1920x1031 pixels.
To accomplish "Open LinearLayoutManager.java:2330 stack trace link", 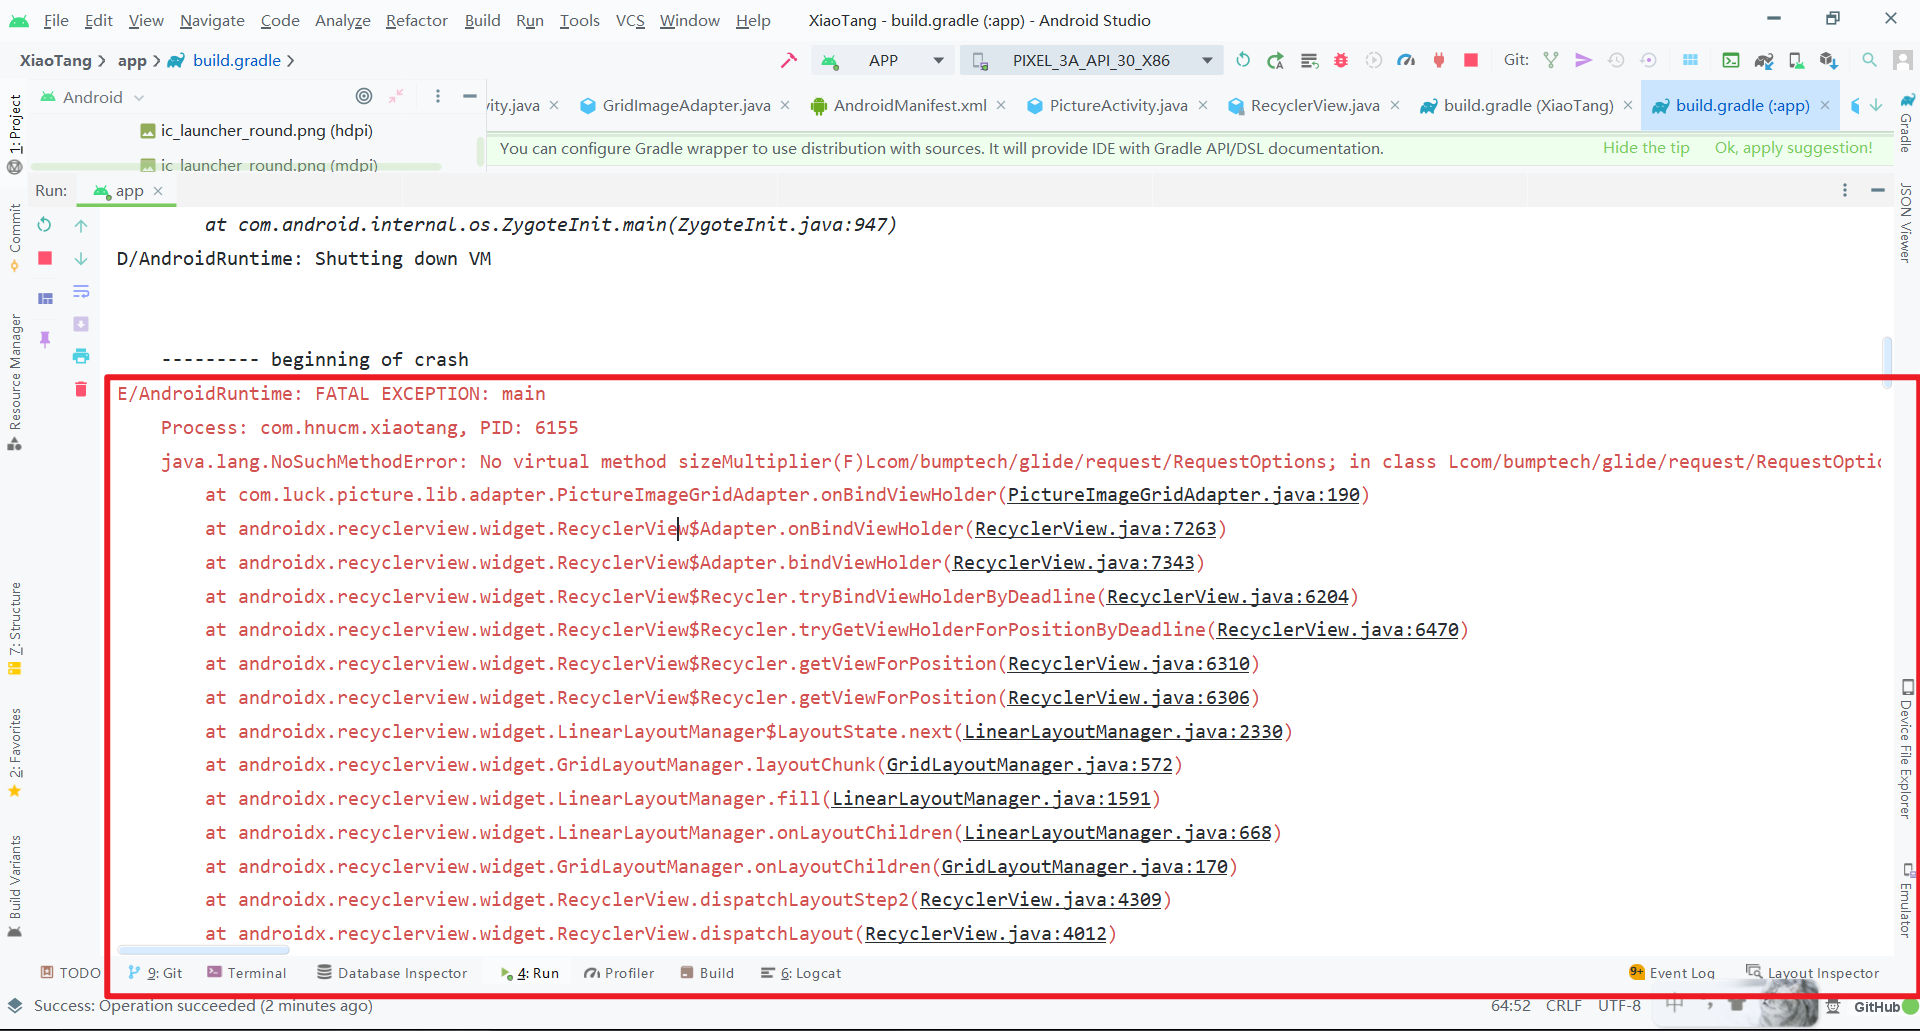I will click(x=1123, y=731).
